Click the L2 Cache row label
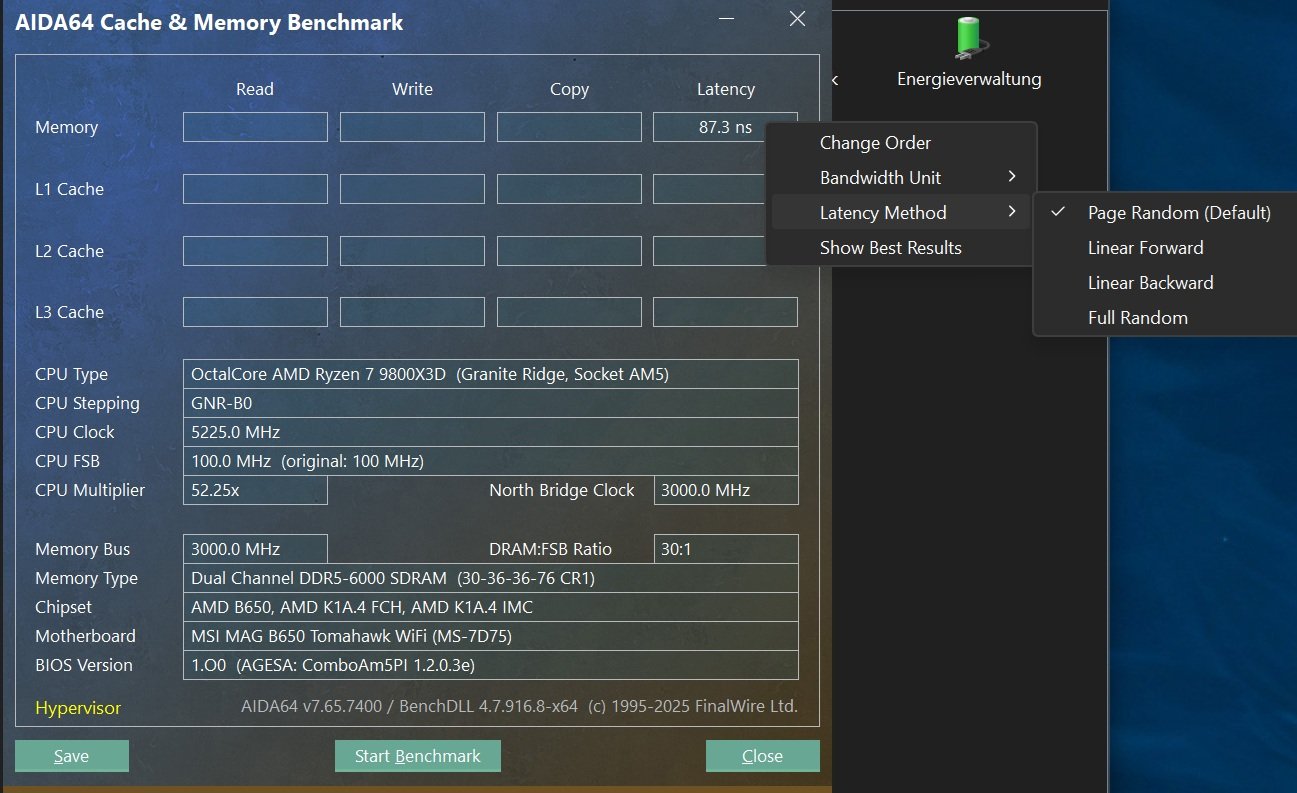Viewport: 1297px width, 793px height. click(69, 251)
